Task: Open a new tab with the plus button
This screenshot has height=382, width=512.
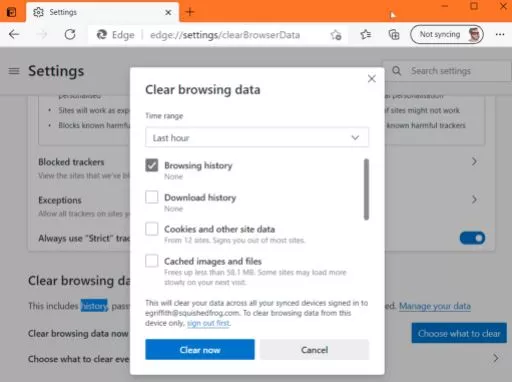Action: pos(190,12)
